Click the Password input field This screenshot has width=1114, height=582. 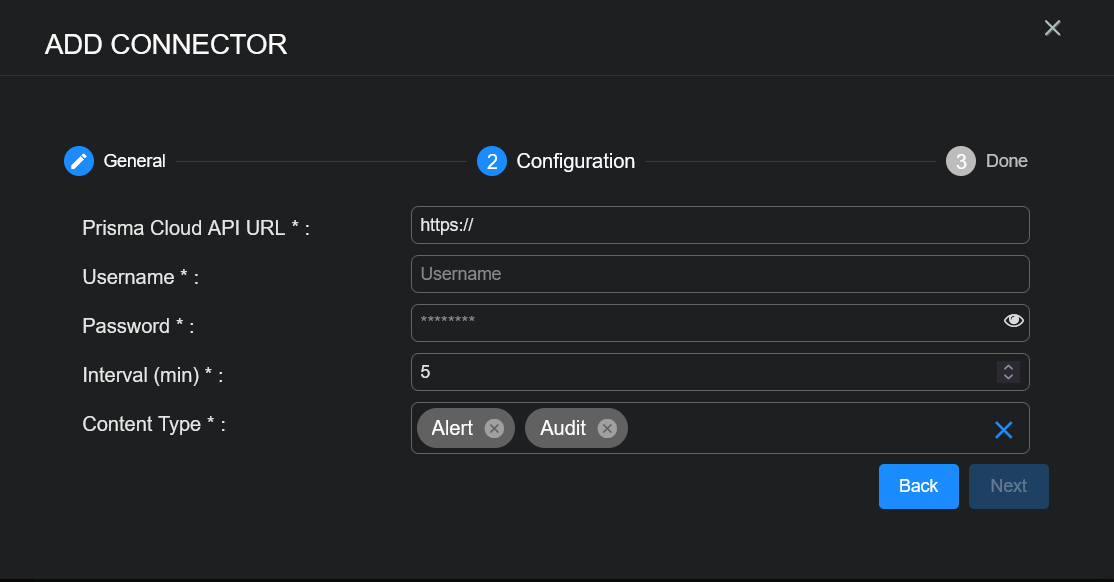point(700,323)
